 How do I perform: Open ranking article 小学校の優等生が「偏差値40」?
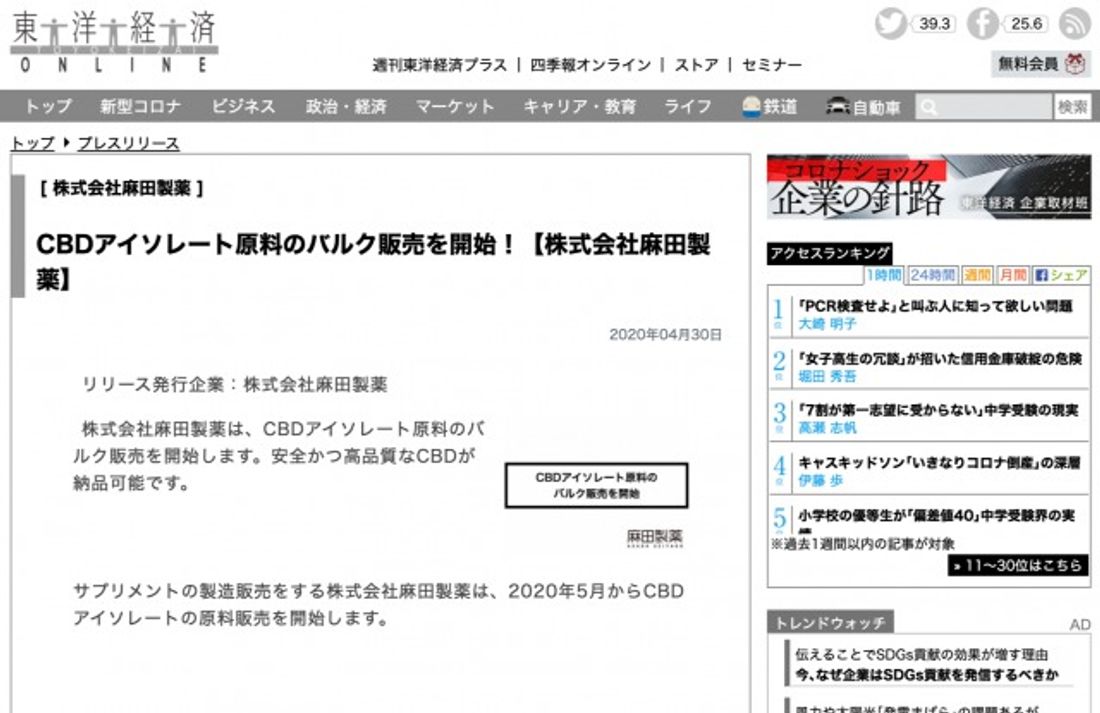(937, 517)
